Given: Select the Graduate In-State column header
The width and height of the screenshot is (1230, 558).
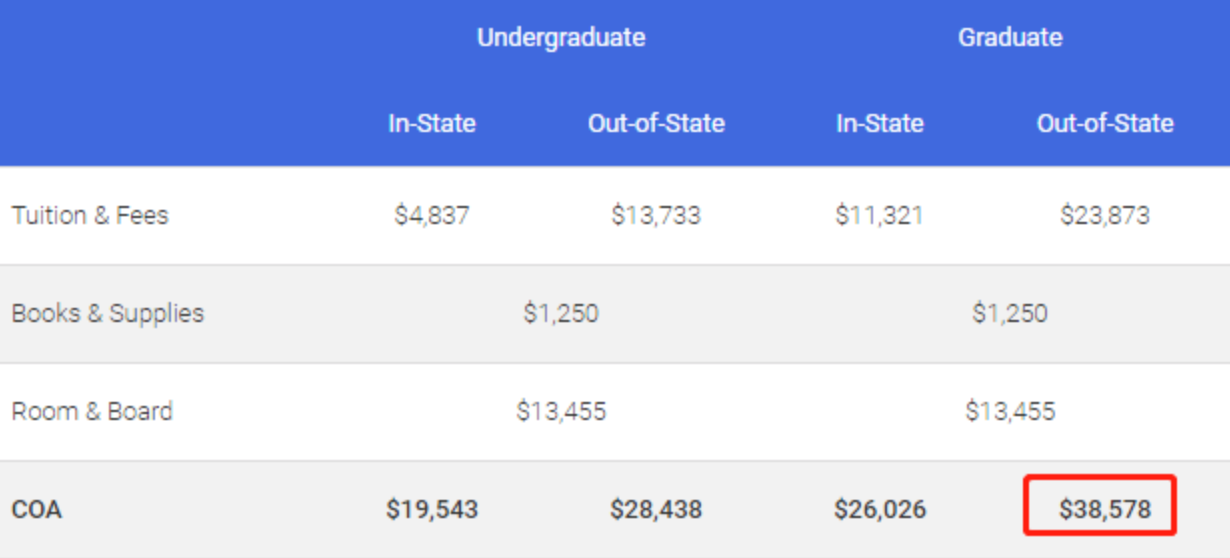Looking at the screenshot, I should [880, 124].
